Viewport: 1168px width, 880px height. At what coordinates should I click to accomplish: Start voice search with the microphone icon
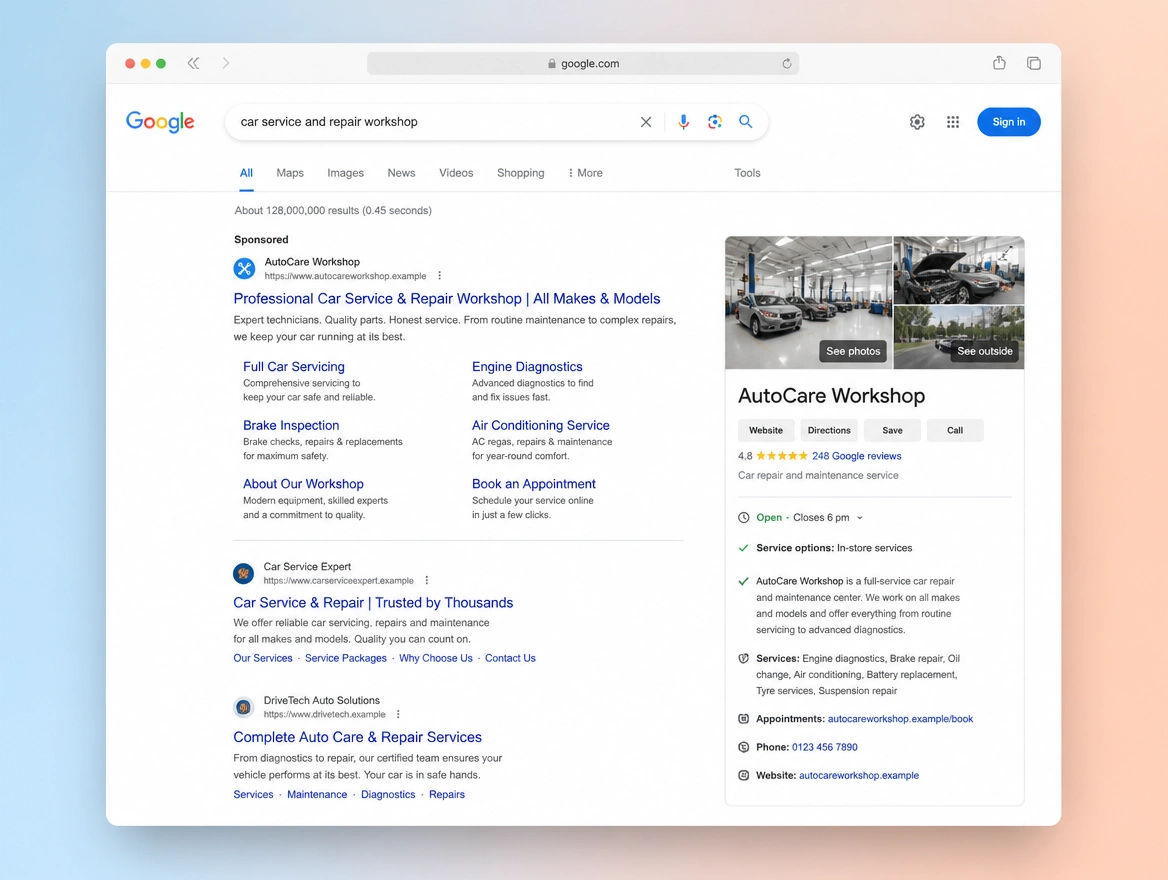pyautogui.click(x=683, y=122)
